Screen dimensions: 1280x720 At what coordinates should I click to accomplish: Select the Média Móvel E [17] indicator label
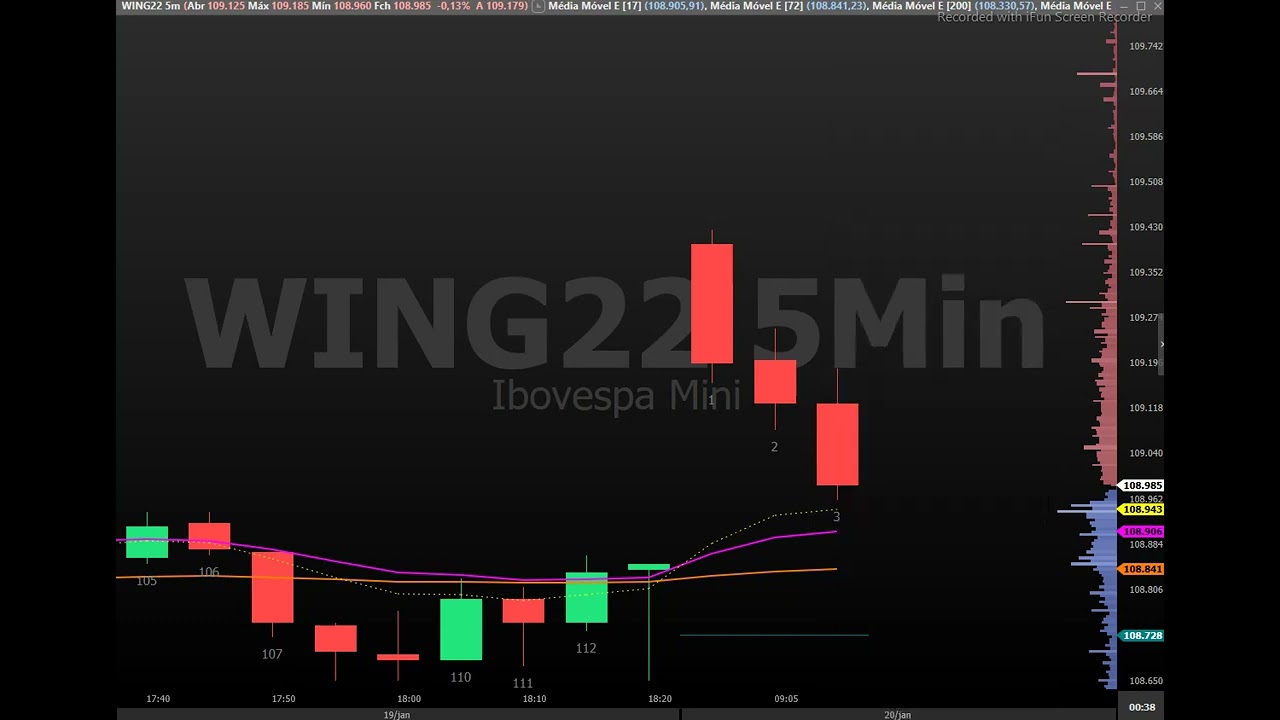(594, 6)
